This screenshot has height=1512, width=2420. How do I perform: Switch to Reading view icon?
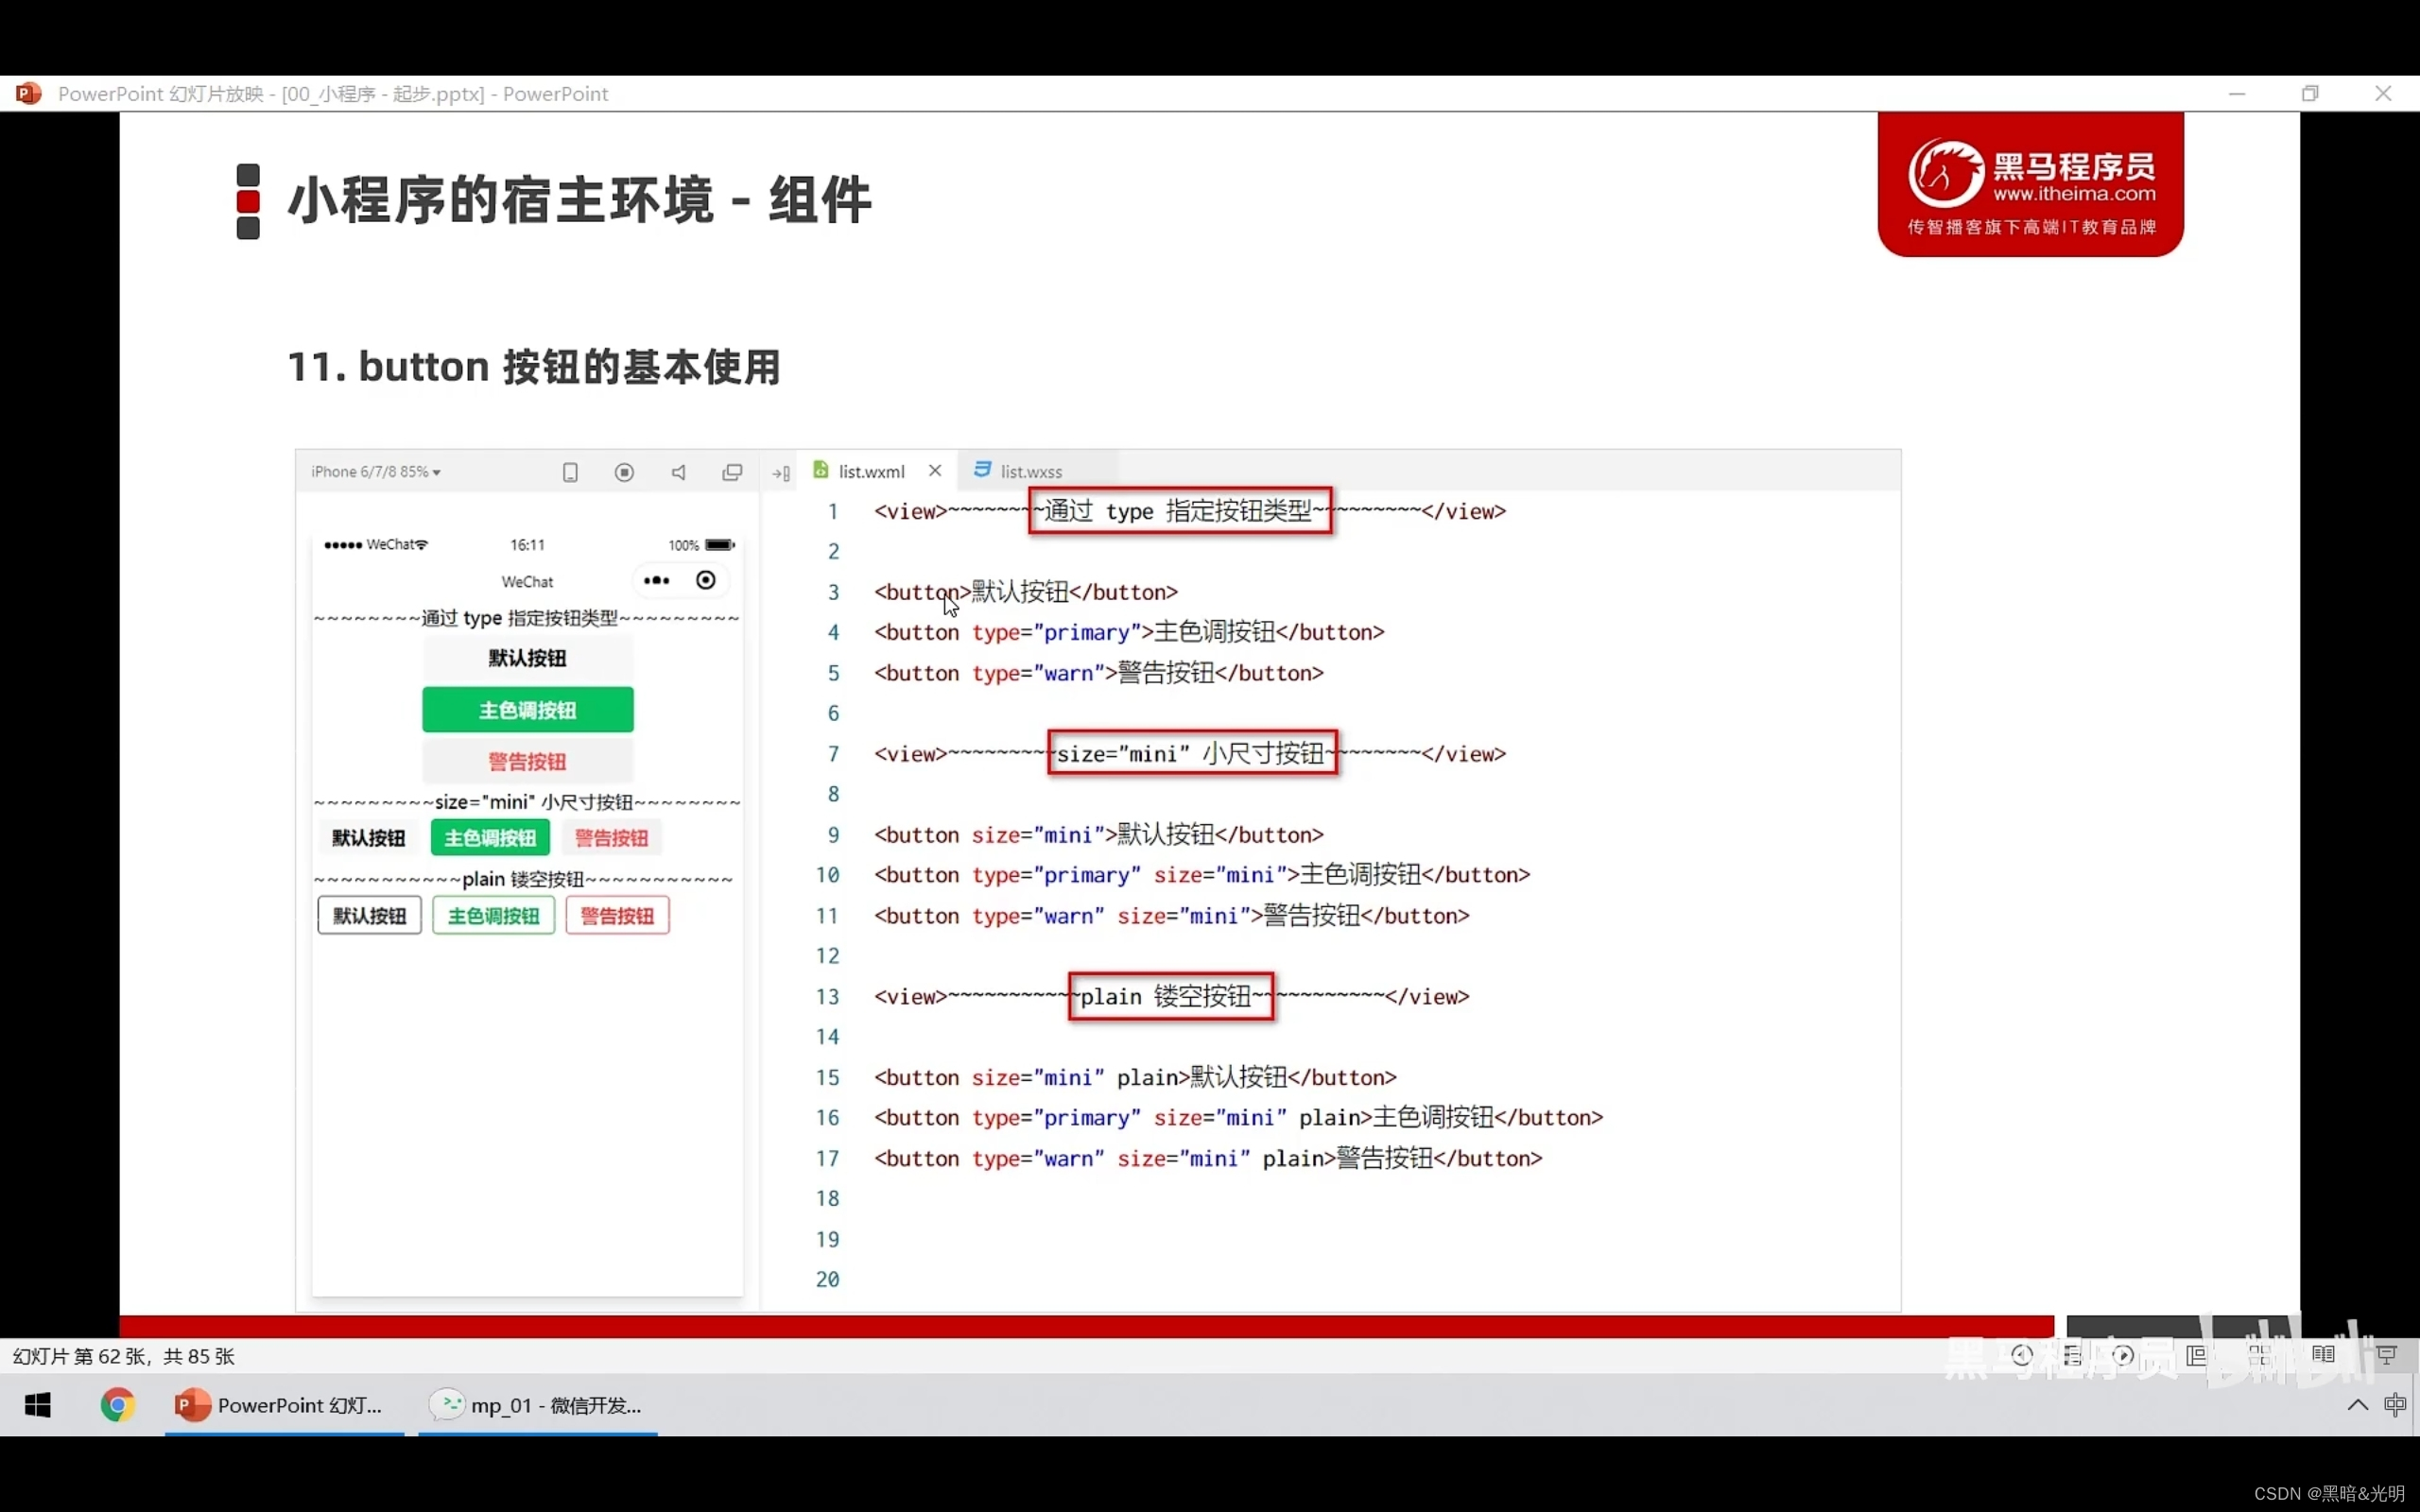tap(2323, 1355)
